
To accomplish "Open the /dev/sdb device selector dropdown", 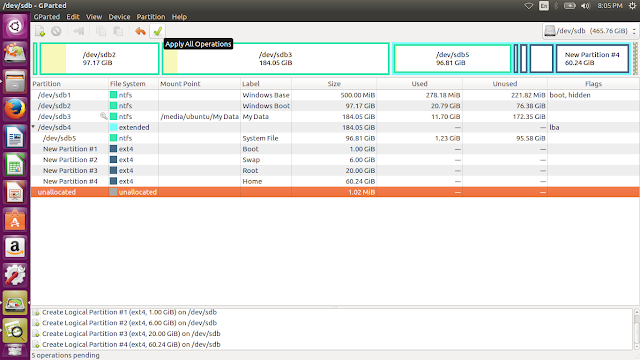I will 590,31.
